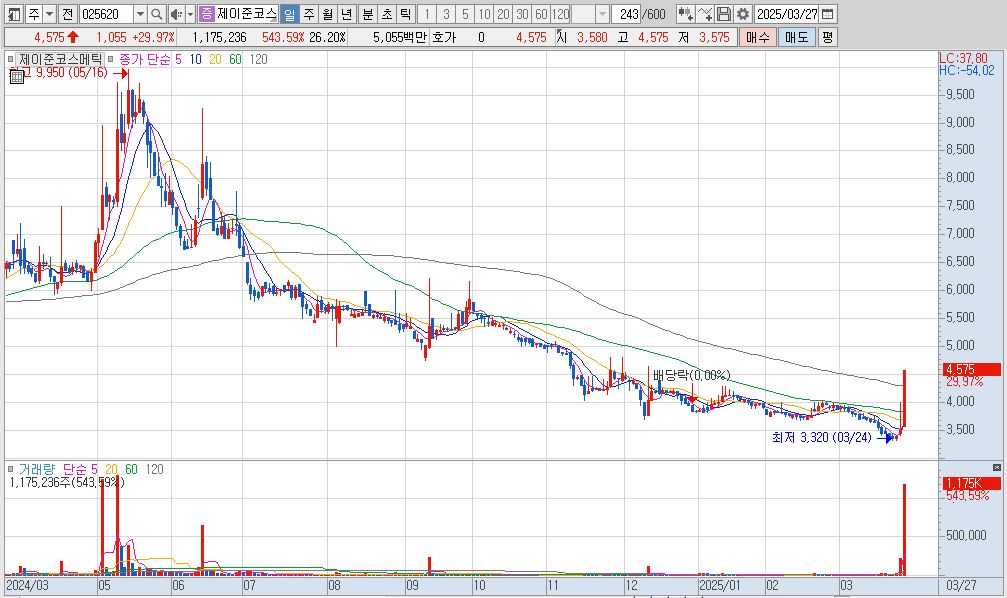Select the 120 interval button
The width and height of the screenshot is (1007, 598).
tap(561, 13)
